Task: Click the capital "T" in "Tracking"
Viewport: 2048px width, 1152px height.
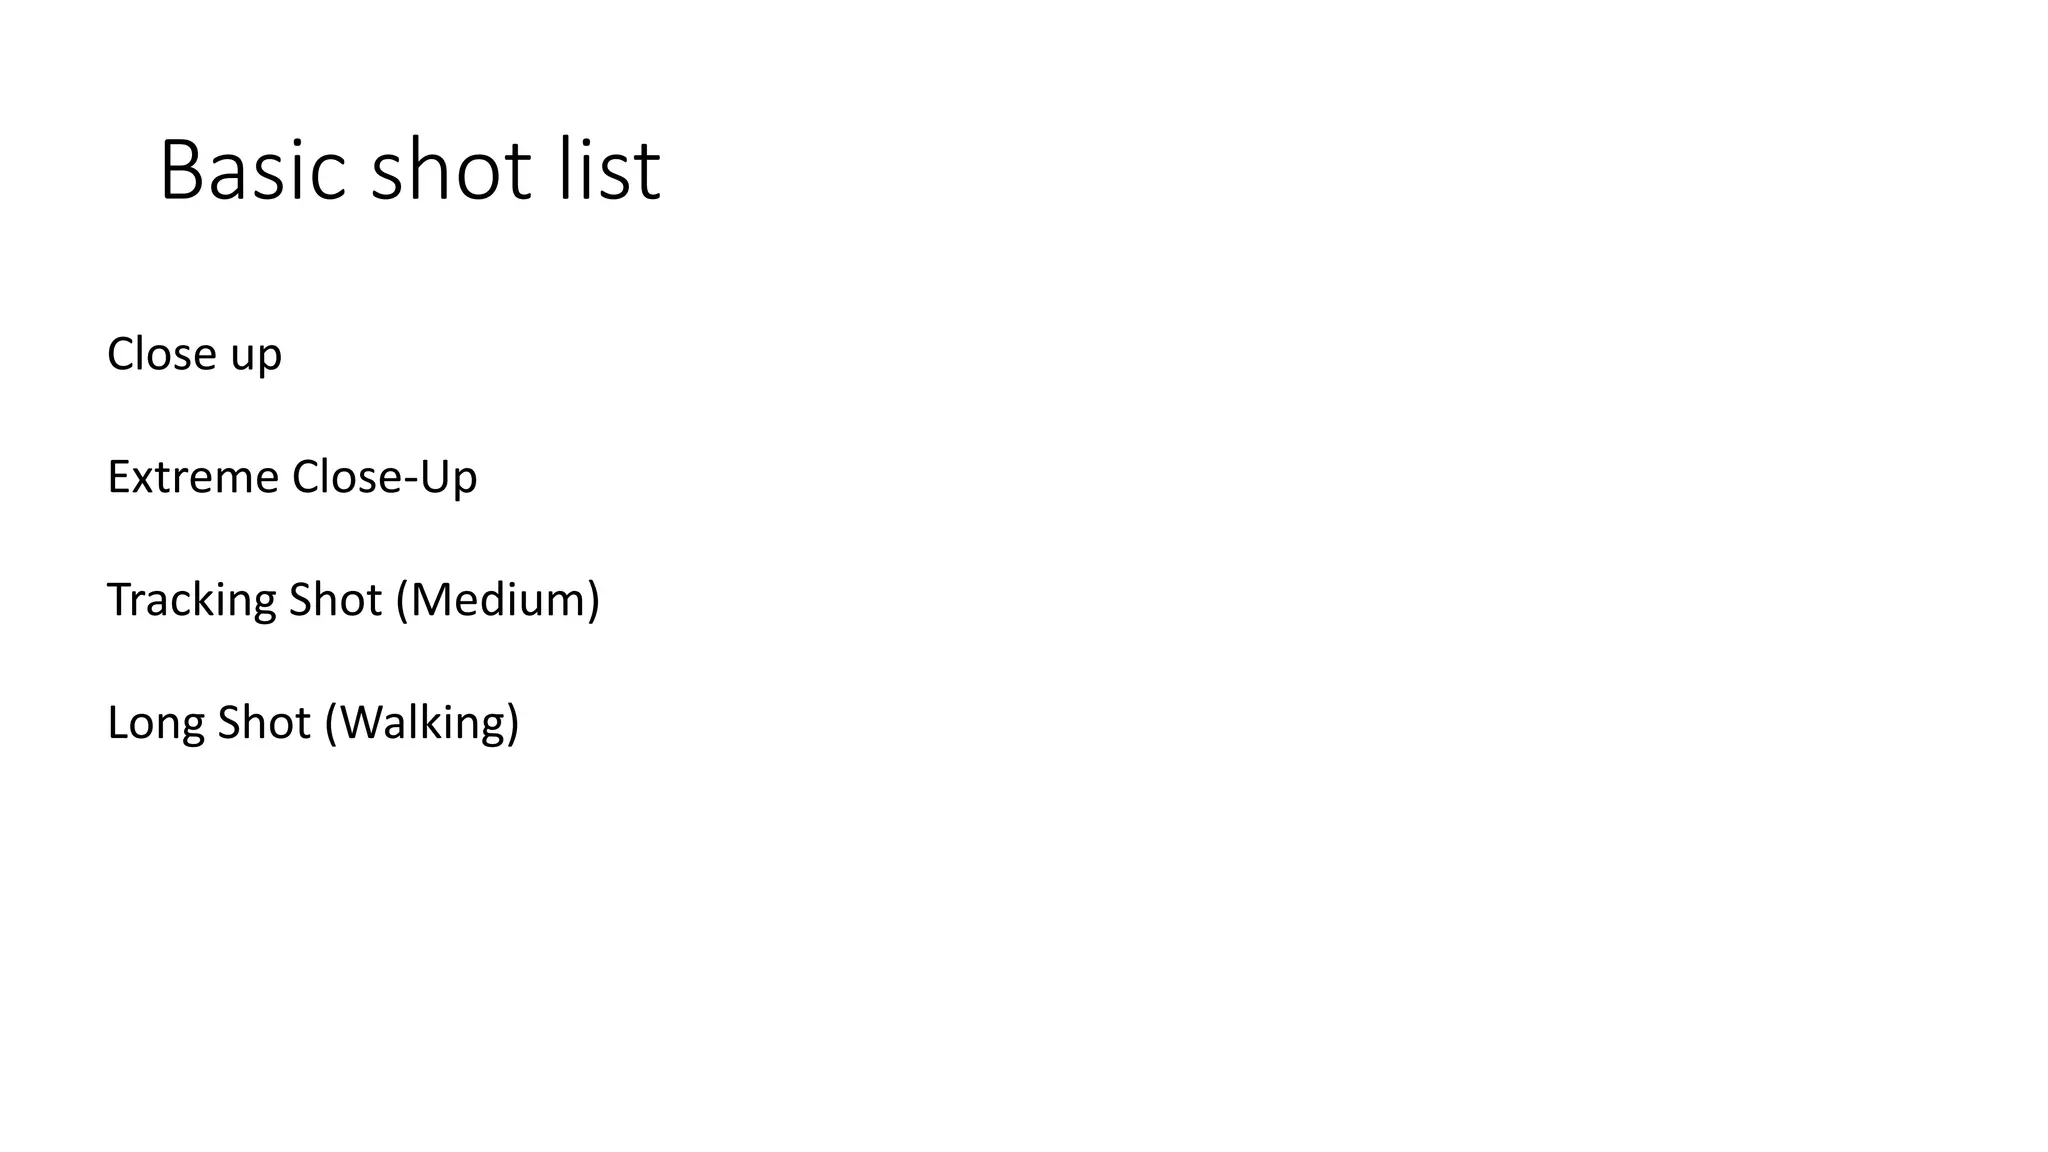Action: click(119, 600)
